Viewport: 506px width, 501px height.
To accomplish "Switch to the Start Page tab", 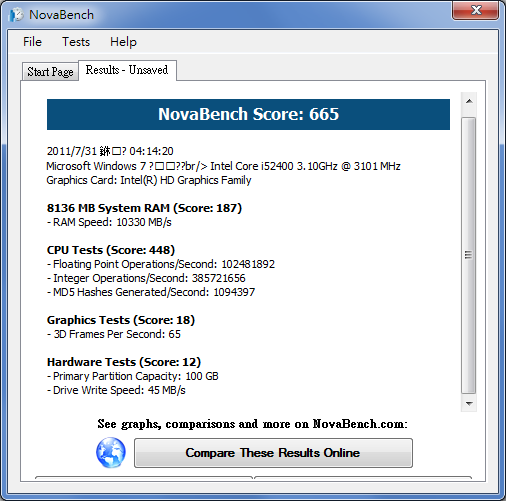I will [x=50, y=72].
